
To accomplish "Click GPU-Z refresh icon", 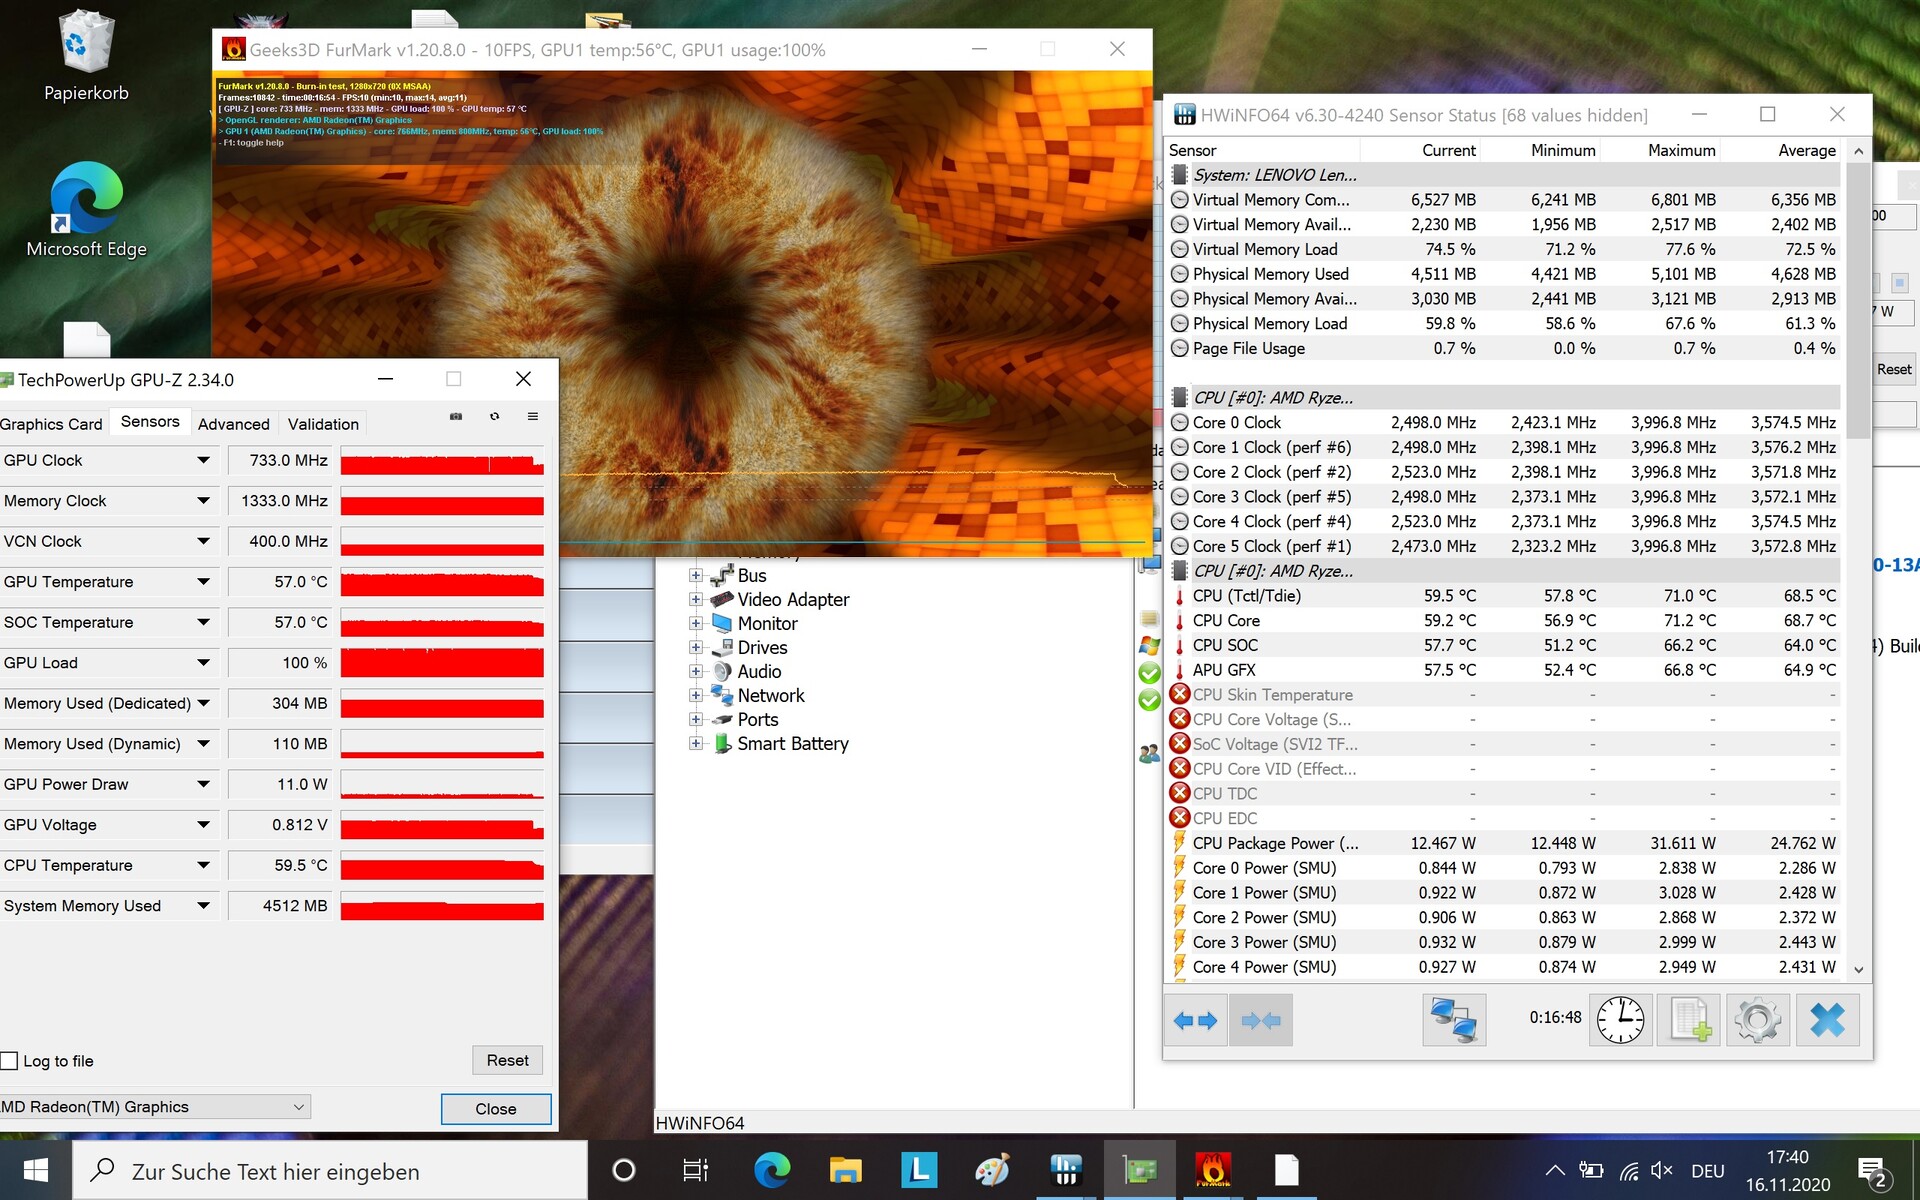I will tap(494, 416).
